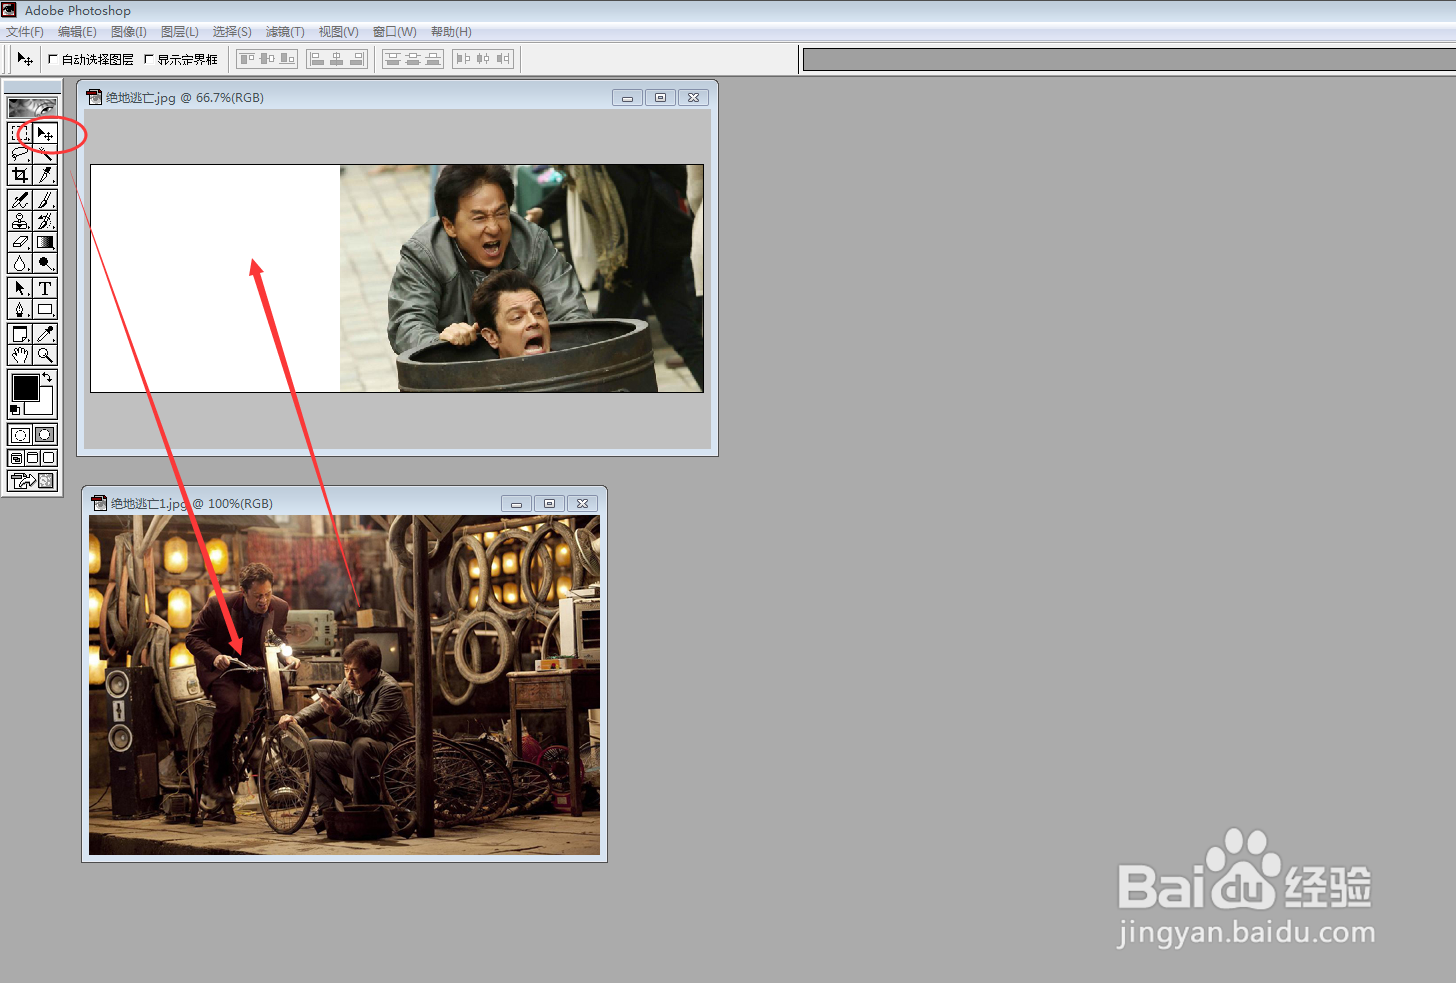
Task: Click Distribute Horizontal Centers in options bar
Action: pyautogui.click(x=483, y=59)
